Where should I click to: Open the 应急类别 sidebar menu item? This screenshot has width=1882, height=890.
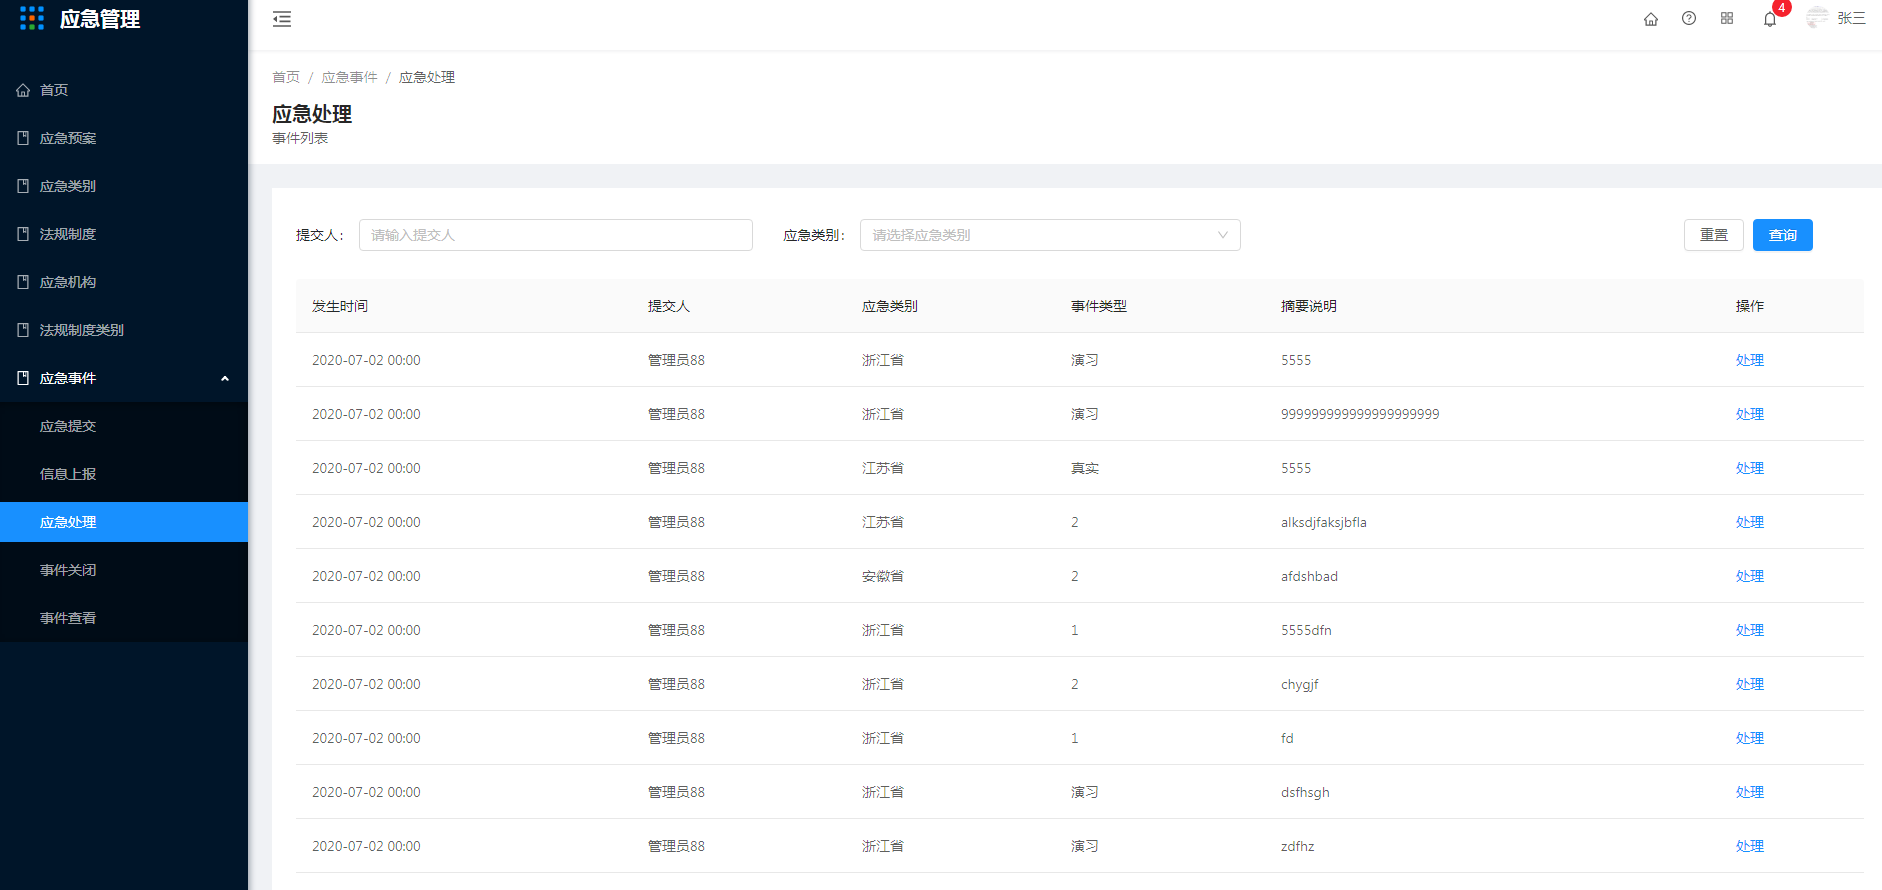tap(124, 186)
